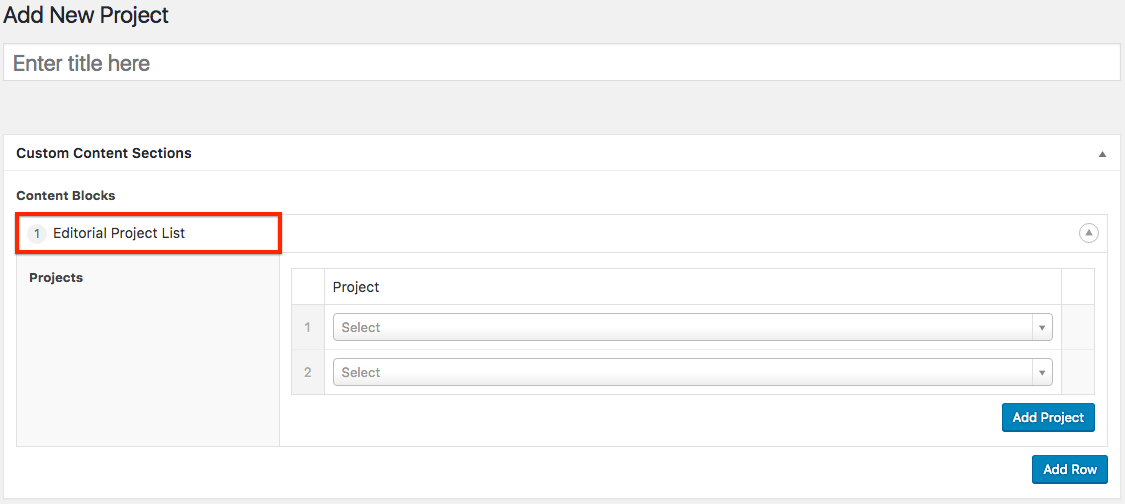This screenshot has height=504, width=1125.
Task: Collapse the Custom Content Sections panel arrow
Action: click(1102, 154)
